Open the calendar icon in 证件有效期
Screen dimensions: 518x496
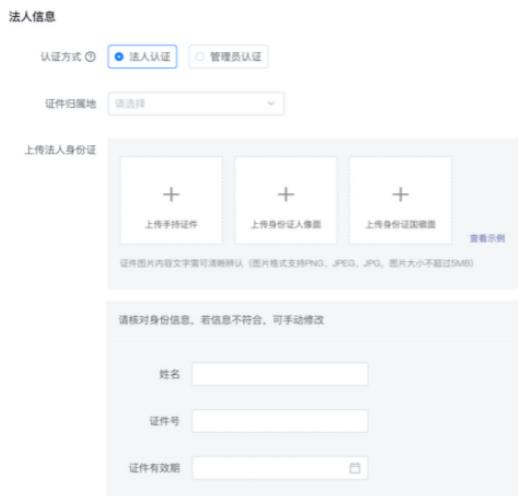[355, 468]
